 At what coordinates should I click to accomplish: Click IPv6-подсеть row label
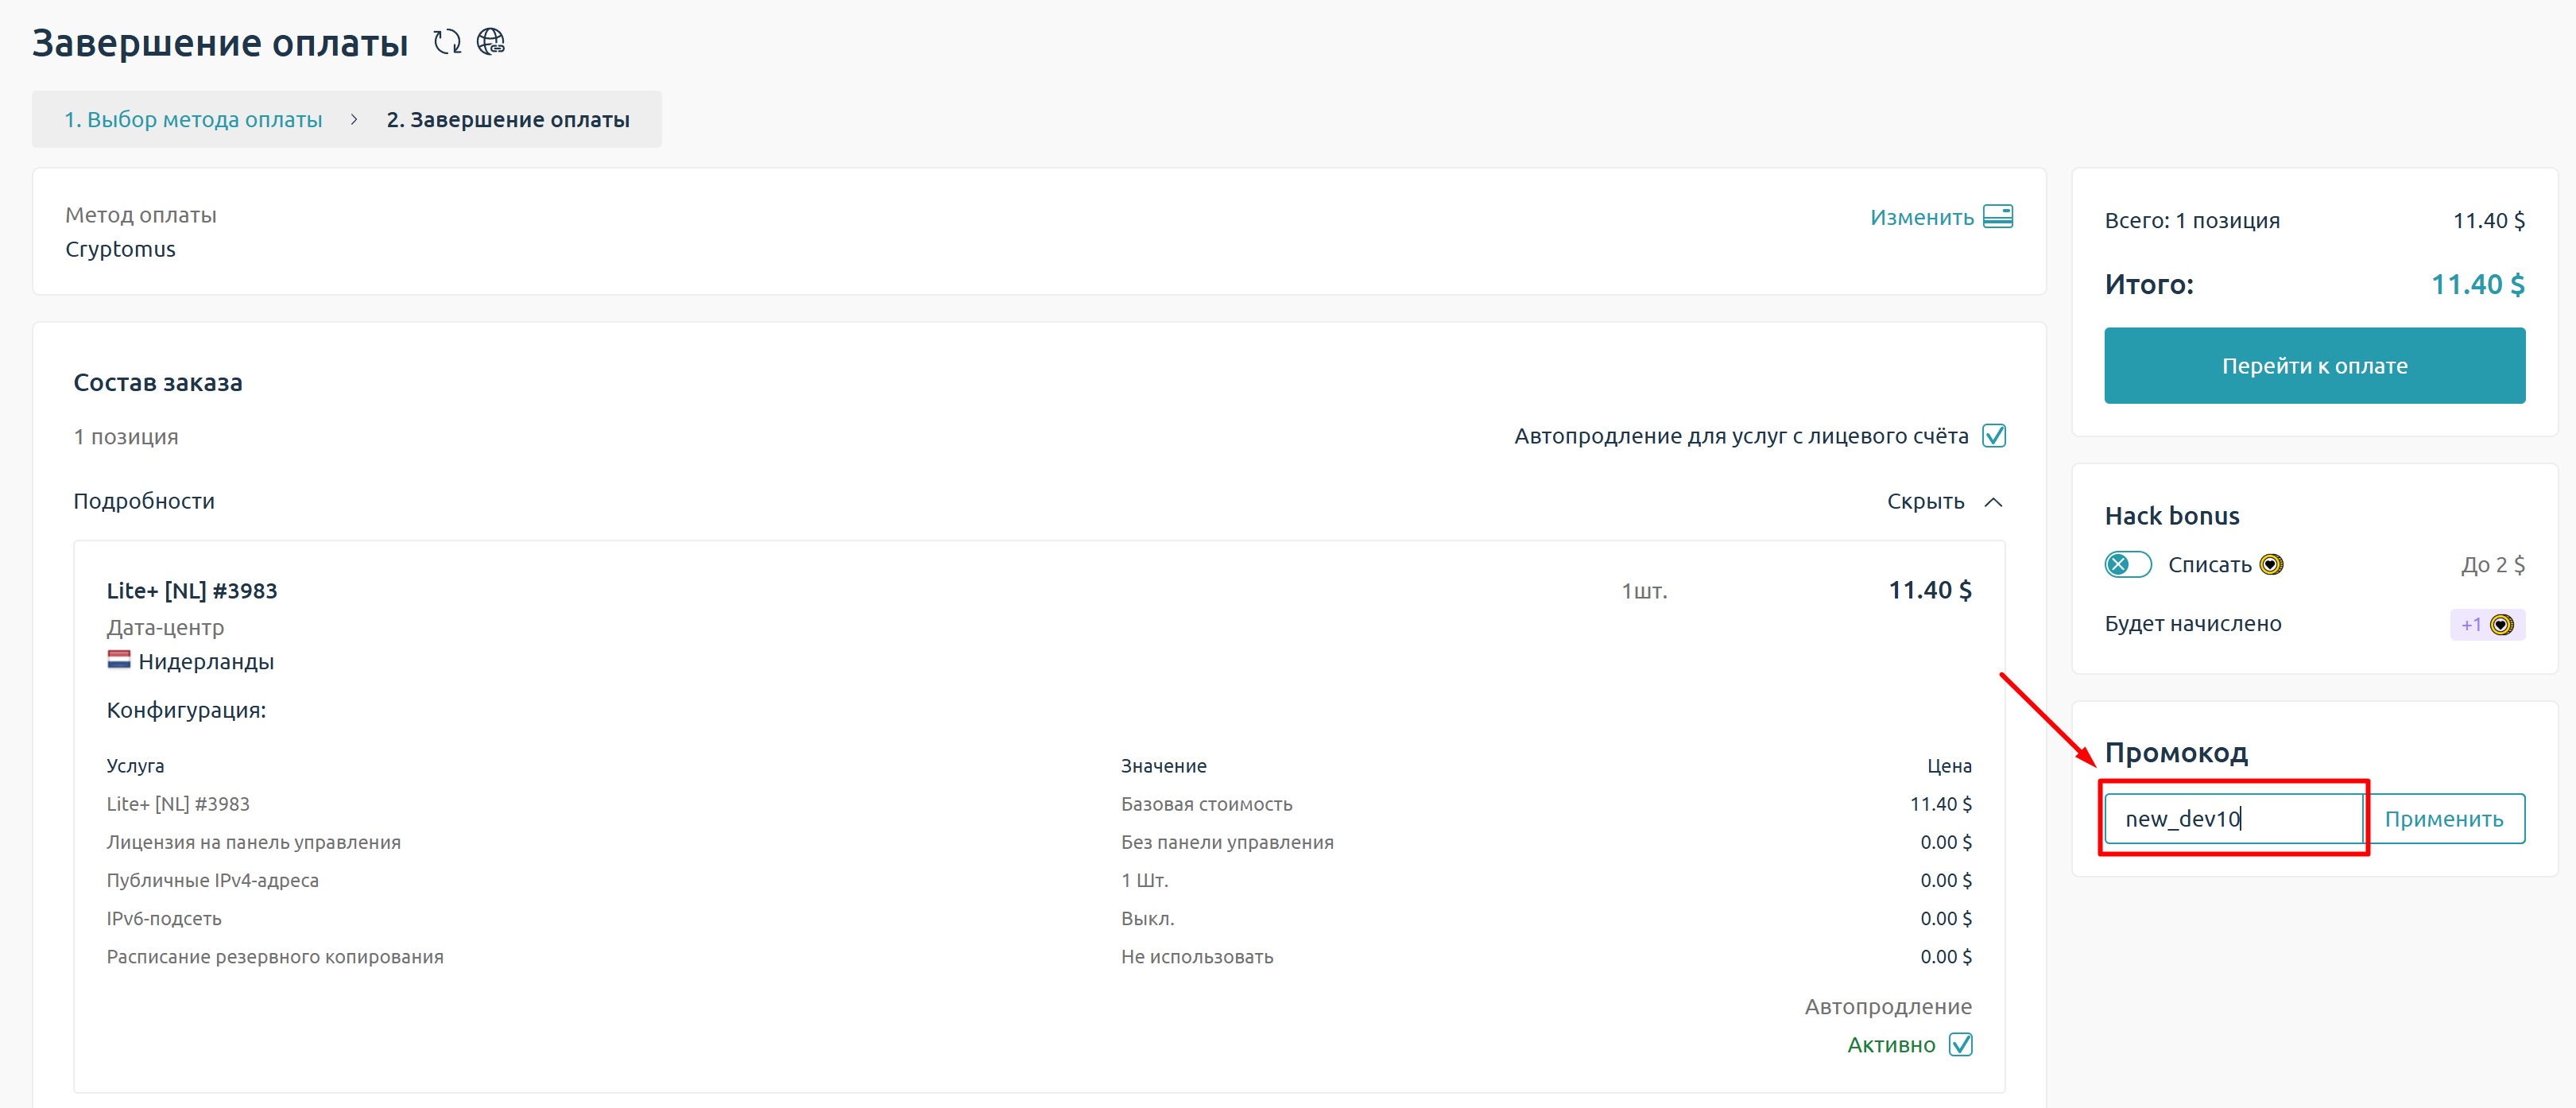pyautogui.click(x=164, y=919)
